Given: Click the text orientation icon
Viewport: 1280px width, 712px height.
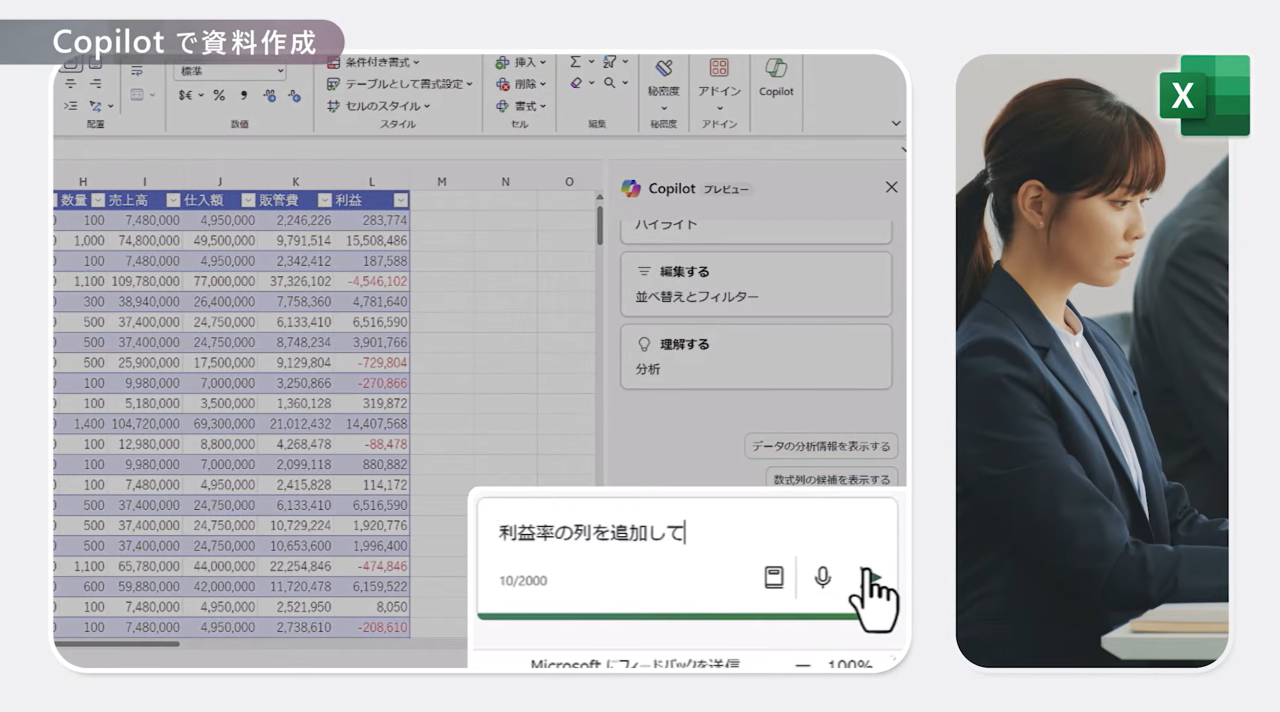Looking at the screenshot, I should tap(96, 106).
